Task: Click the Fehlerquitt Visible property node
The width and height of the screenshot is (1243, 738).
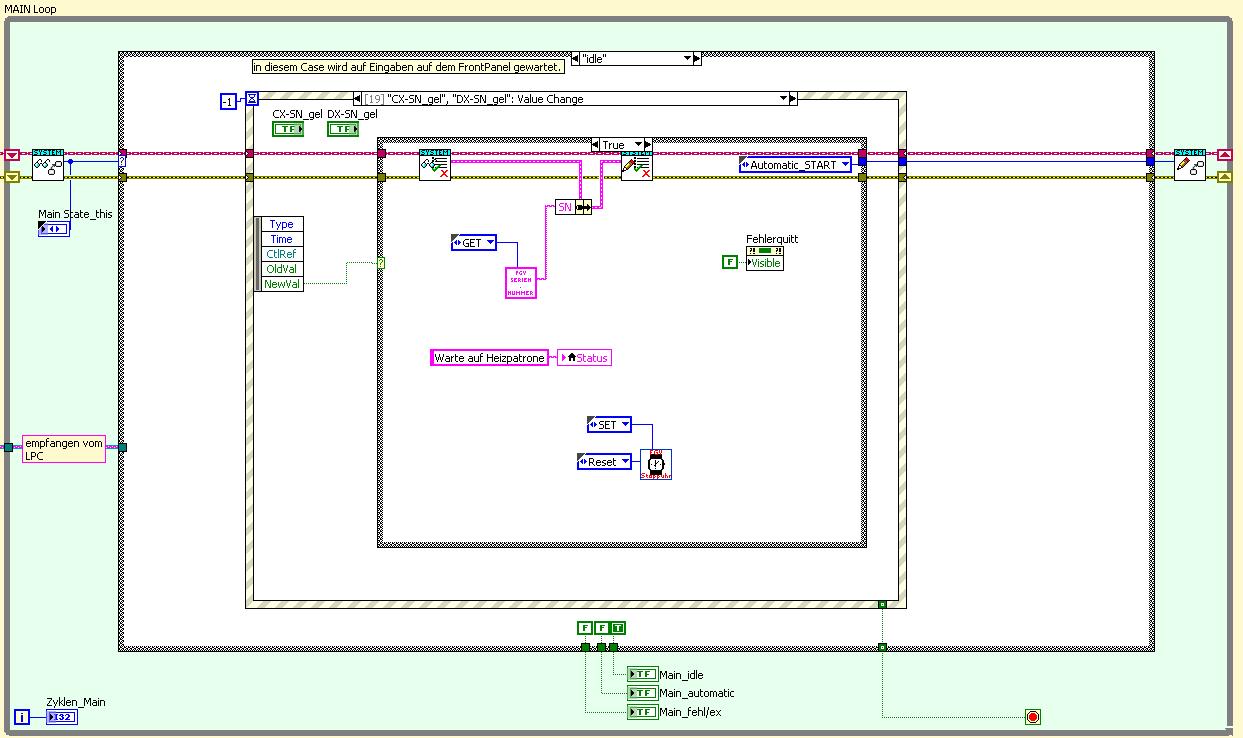Action: pos(765,258)
